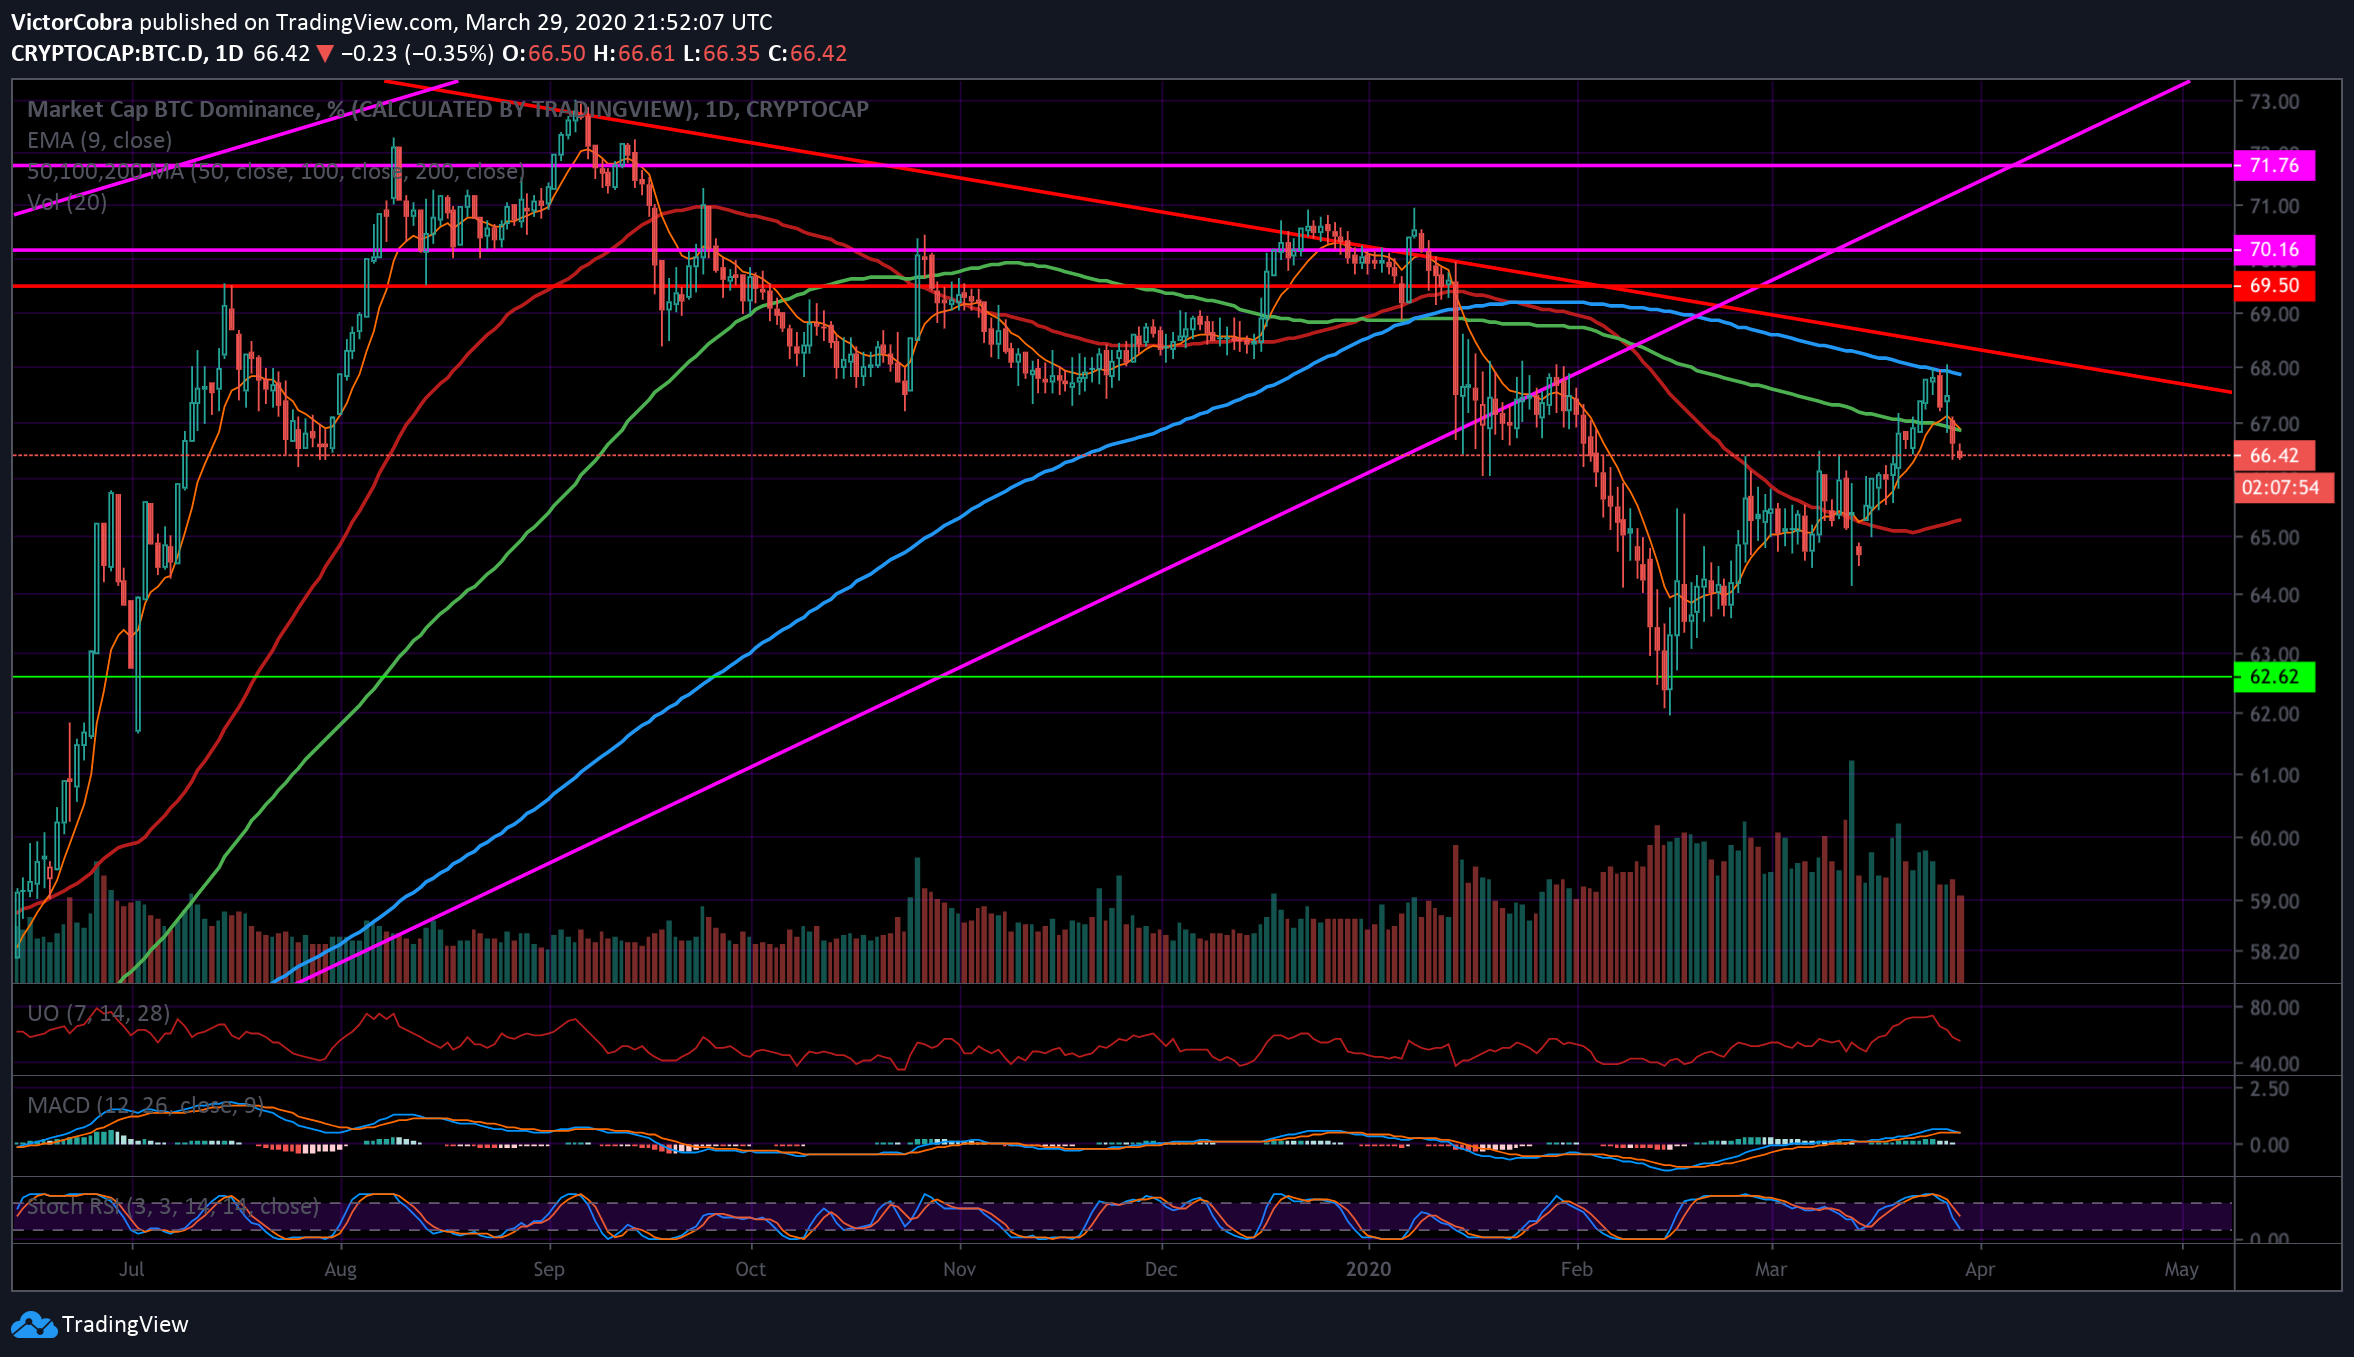Select the 50,100,200 MA indicator label
This screenshot has height=1357, width=2354.
pos(275,171)
